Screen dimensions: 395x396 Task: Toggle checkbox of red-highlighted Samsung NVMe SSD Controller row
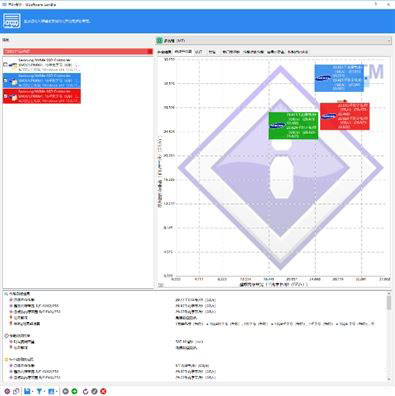pyautogui.click(x=5, y=96)
